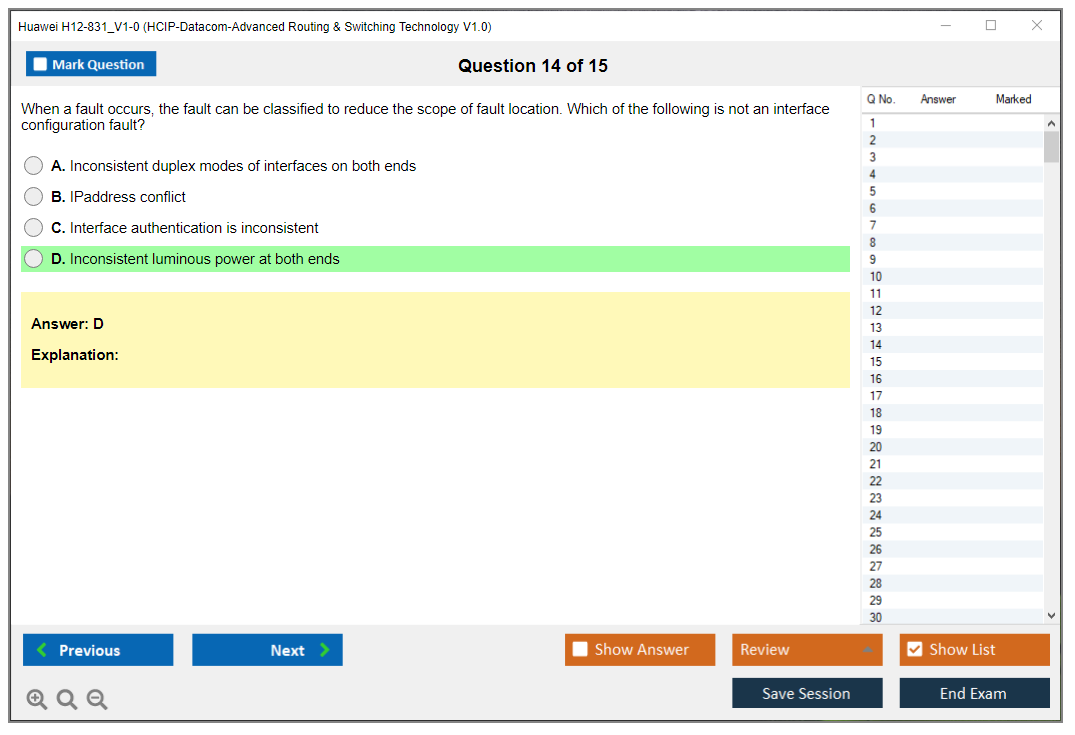The height and width of the screenshot is (735, 1075).
Task: Go to the Previous question
Action: click(98, 650)
